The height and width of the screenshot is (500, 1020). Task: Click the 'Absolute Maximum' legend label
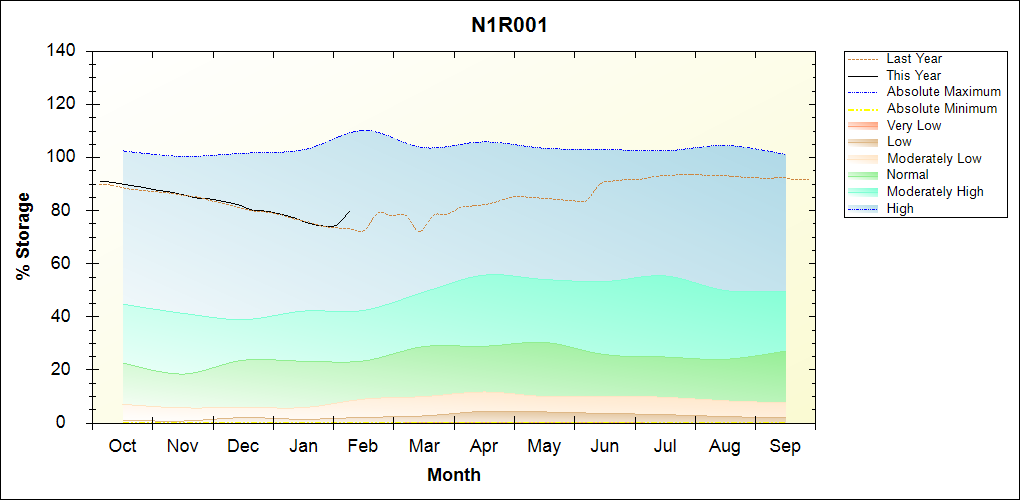943,92
